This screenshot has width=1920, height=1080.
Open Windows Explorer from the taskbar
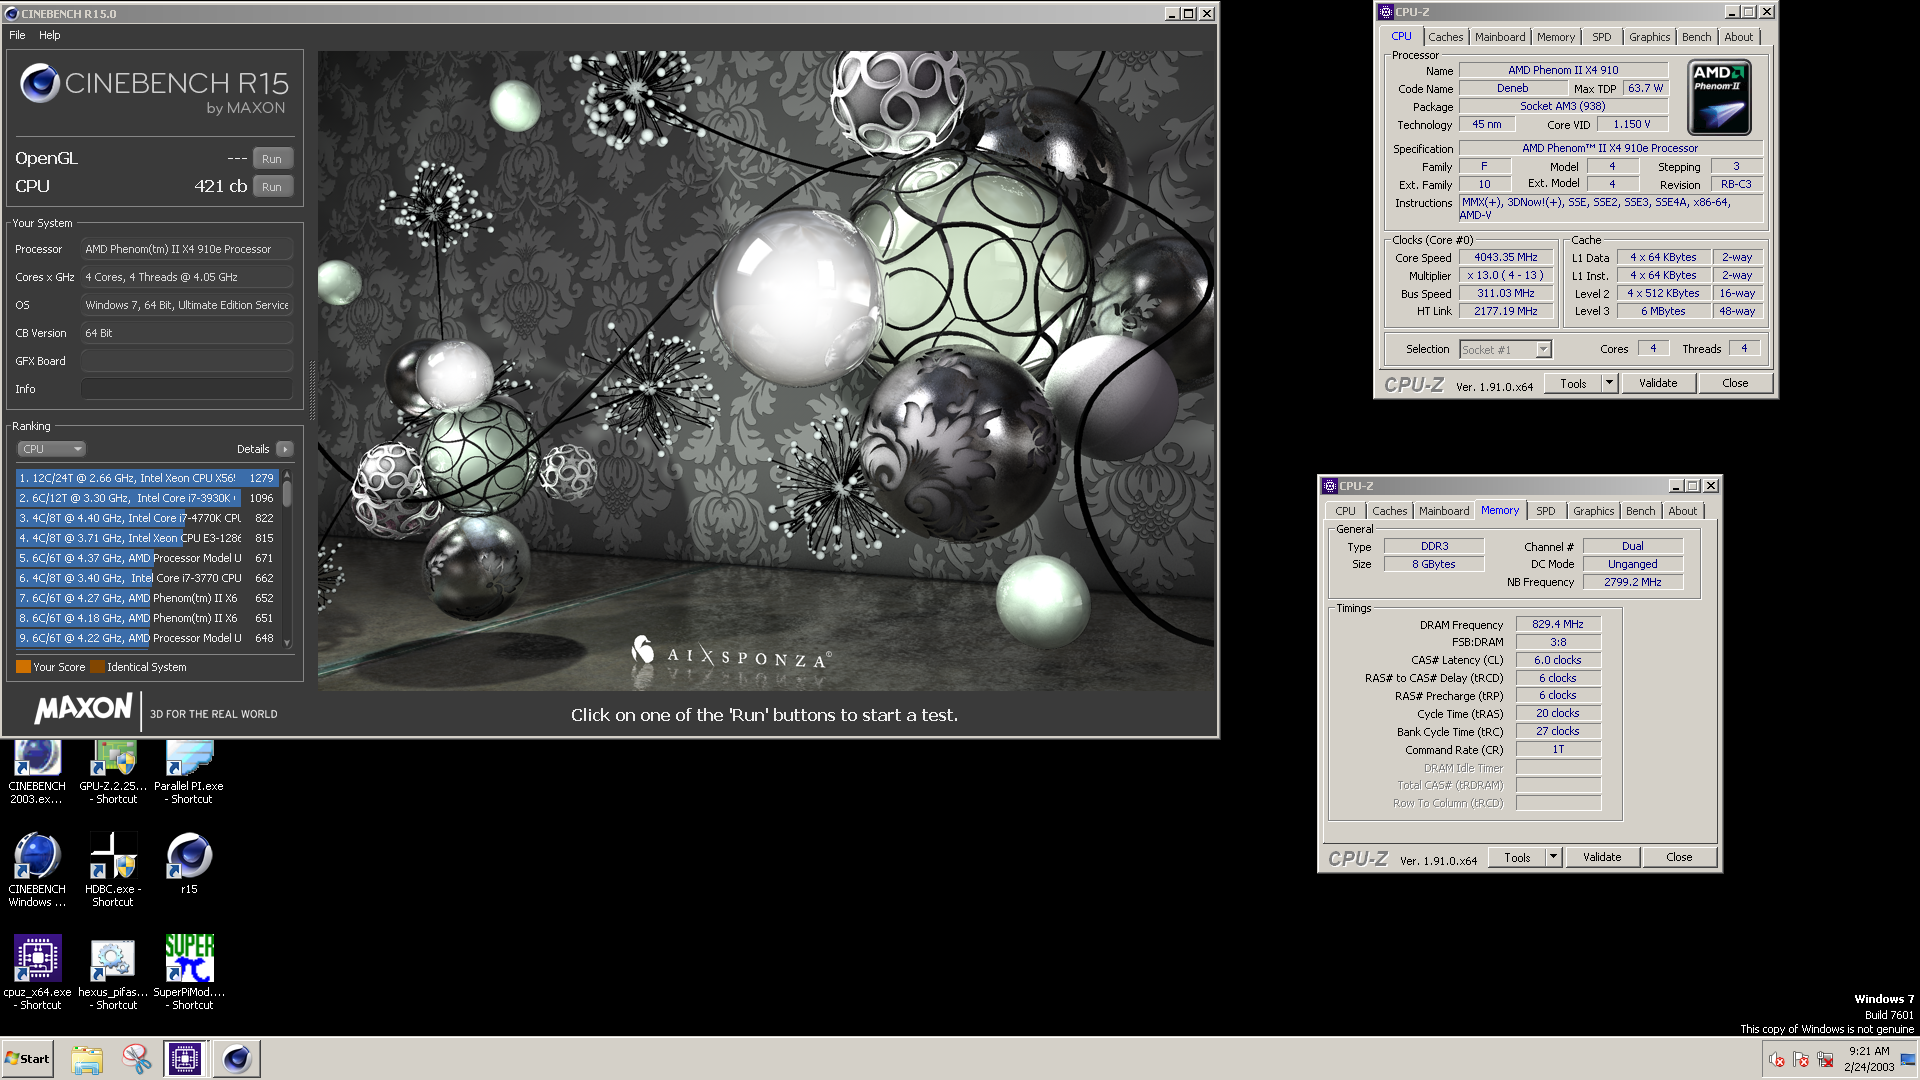click(x=87, y=1059)
